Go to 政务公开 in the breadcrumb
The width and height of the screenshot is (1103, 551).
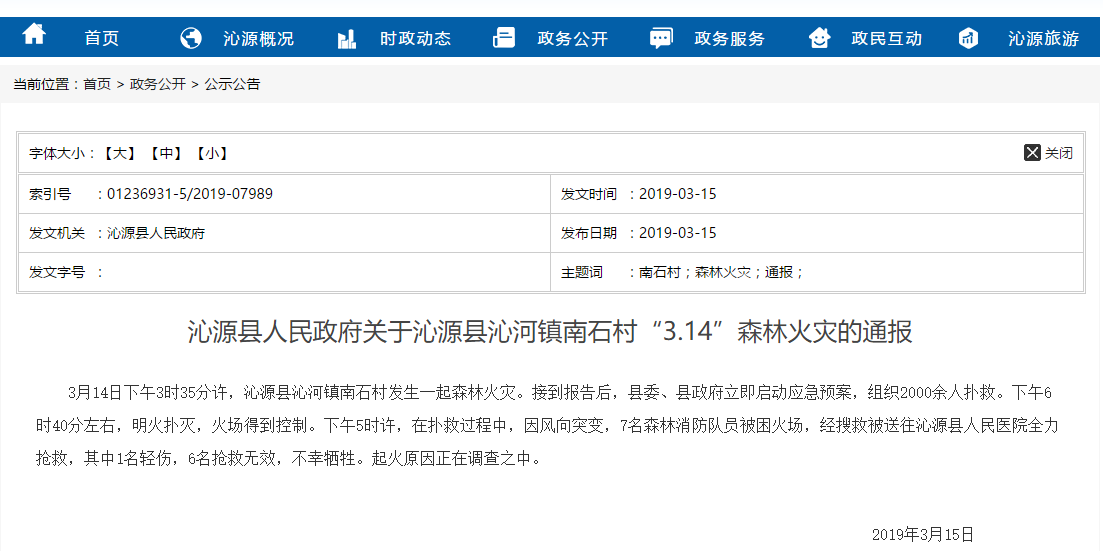pyautogui.click(x=158, y=84)
